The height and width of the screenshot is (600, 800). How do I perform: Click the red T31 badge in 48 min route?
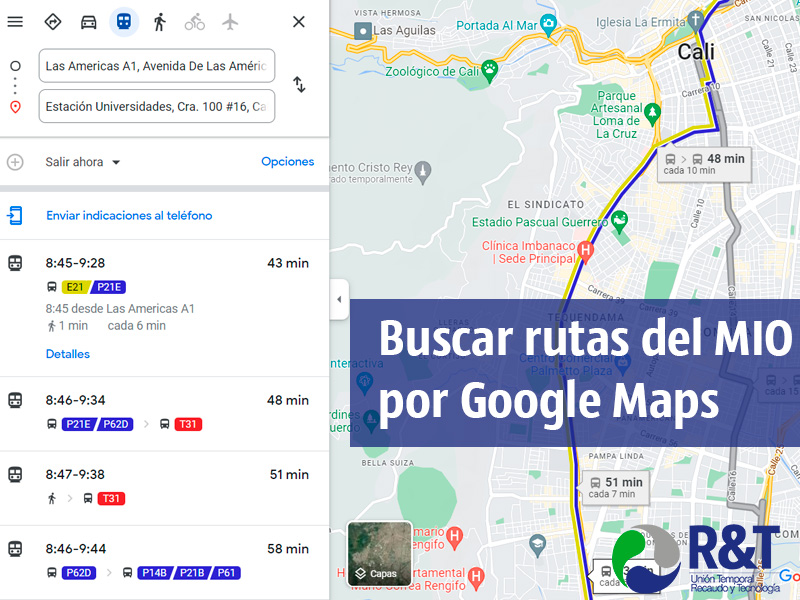(x=188, y=424)
